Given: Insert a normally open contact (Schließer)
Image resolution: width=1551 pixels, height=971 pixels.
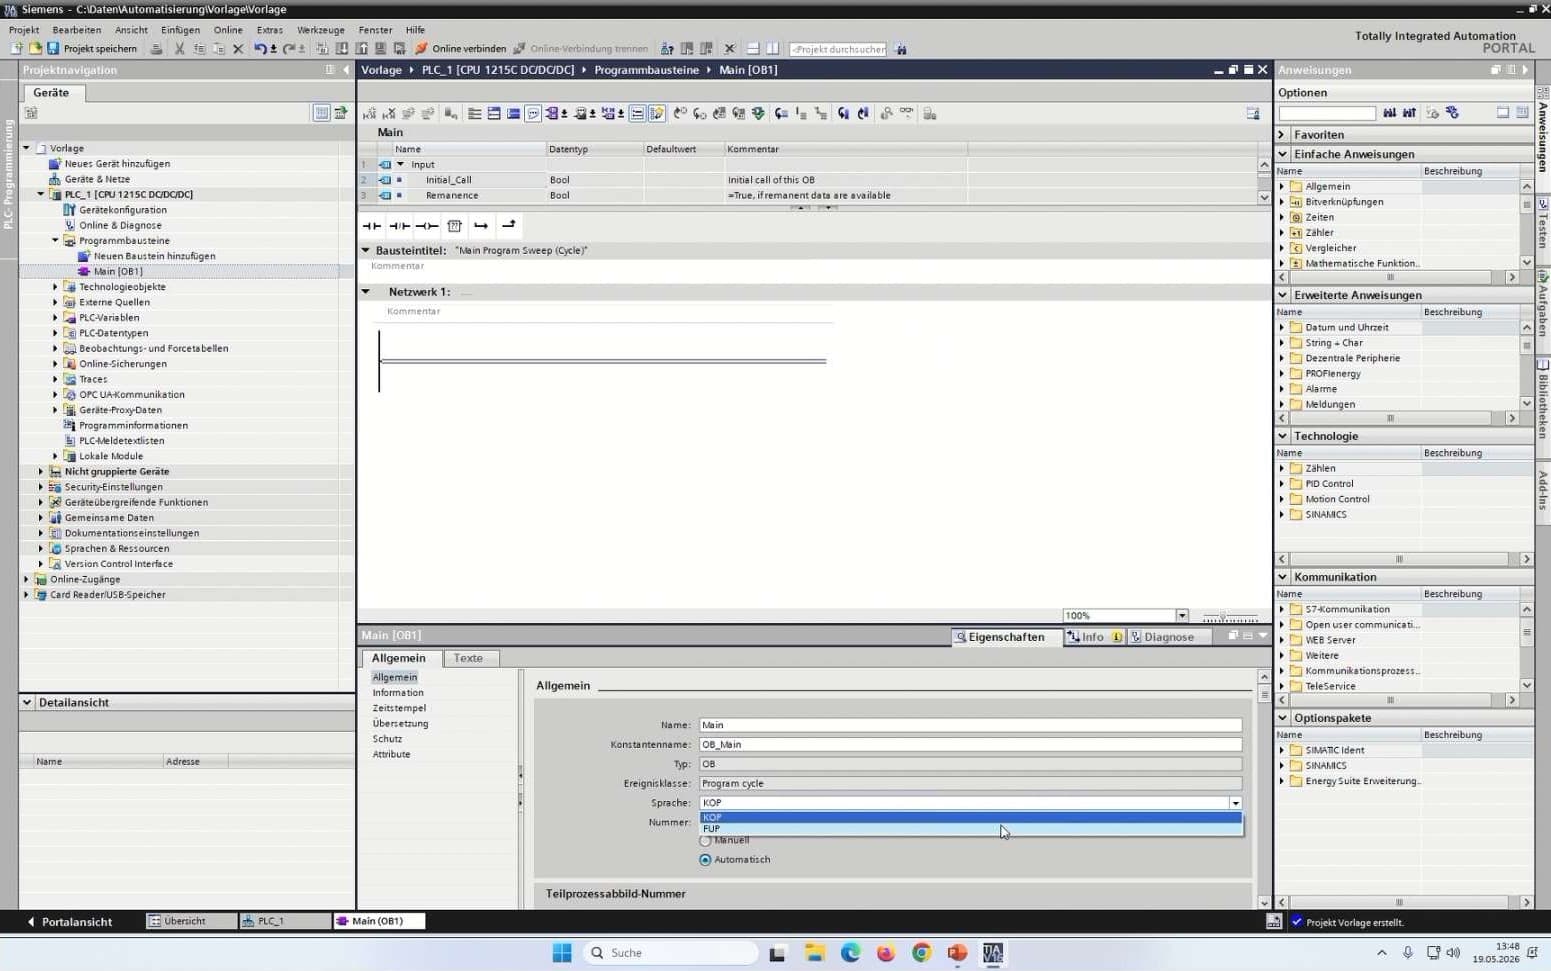Looking at the screenshot, I should pos(371,226).
